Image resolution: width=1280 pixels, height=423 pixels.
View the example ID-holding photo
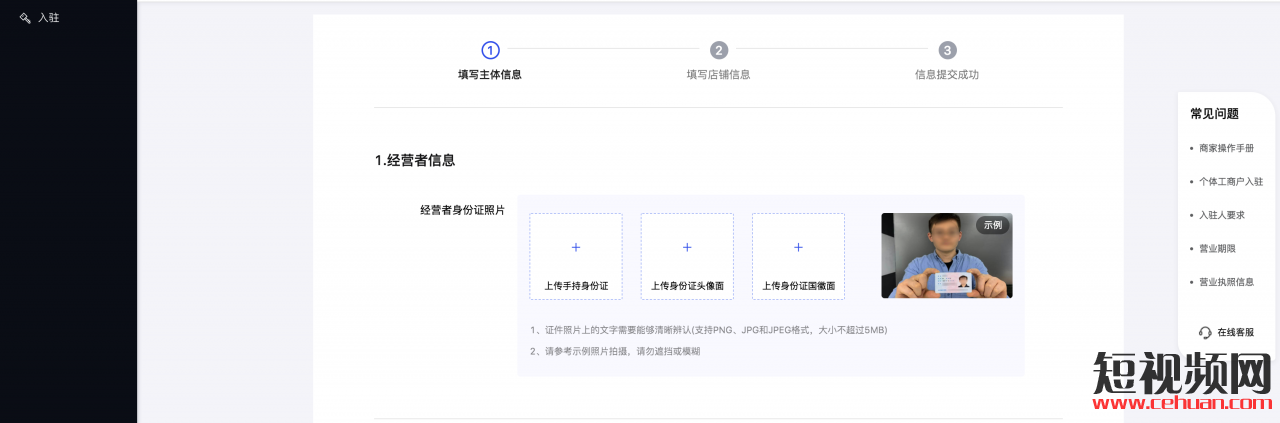(946, 256)
